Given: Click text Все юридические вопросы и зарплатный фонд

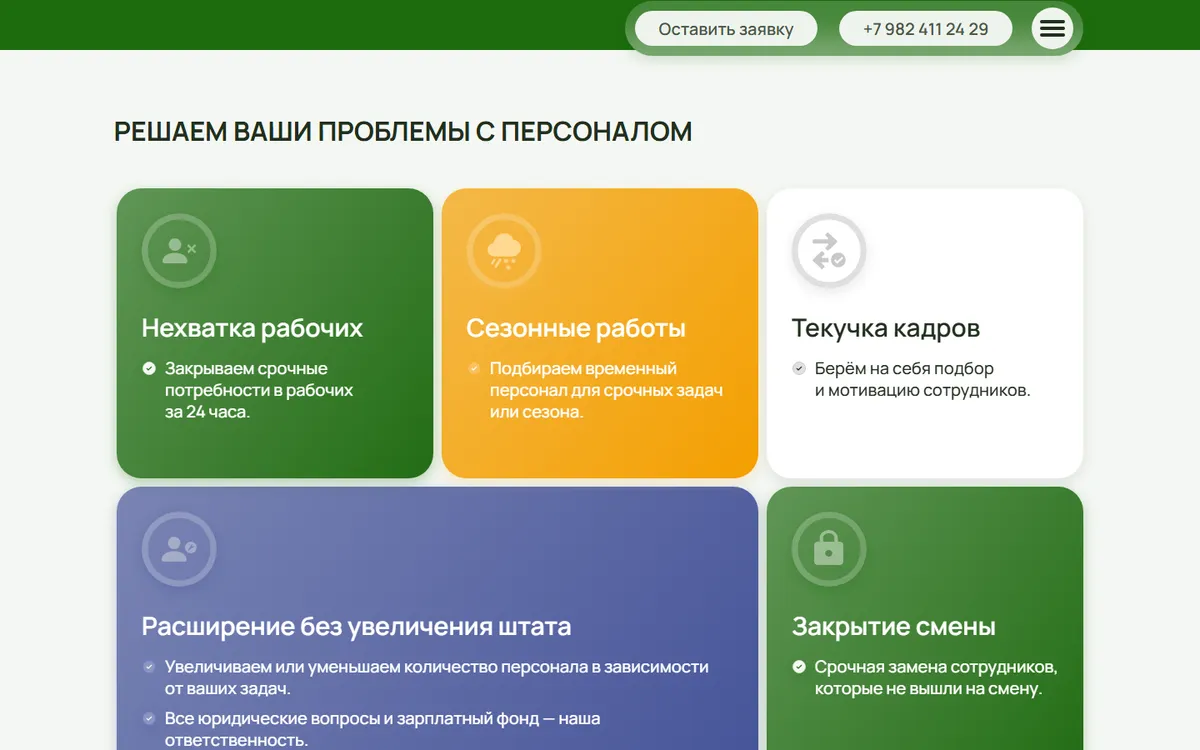Looking at the screenshot, I should pyautogui.click(x=382, y=729).
